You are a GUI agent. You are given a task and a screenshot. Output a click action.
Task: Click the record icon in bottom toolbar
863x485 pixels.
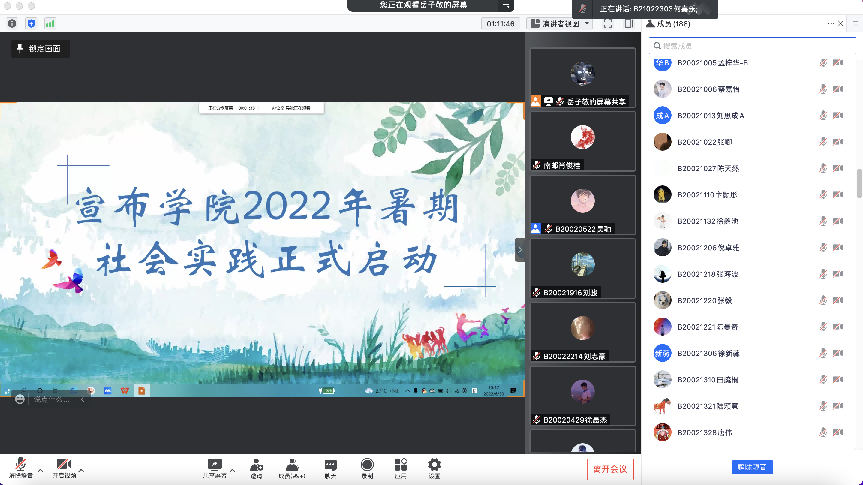click(x=367, y=466)
